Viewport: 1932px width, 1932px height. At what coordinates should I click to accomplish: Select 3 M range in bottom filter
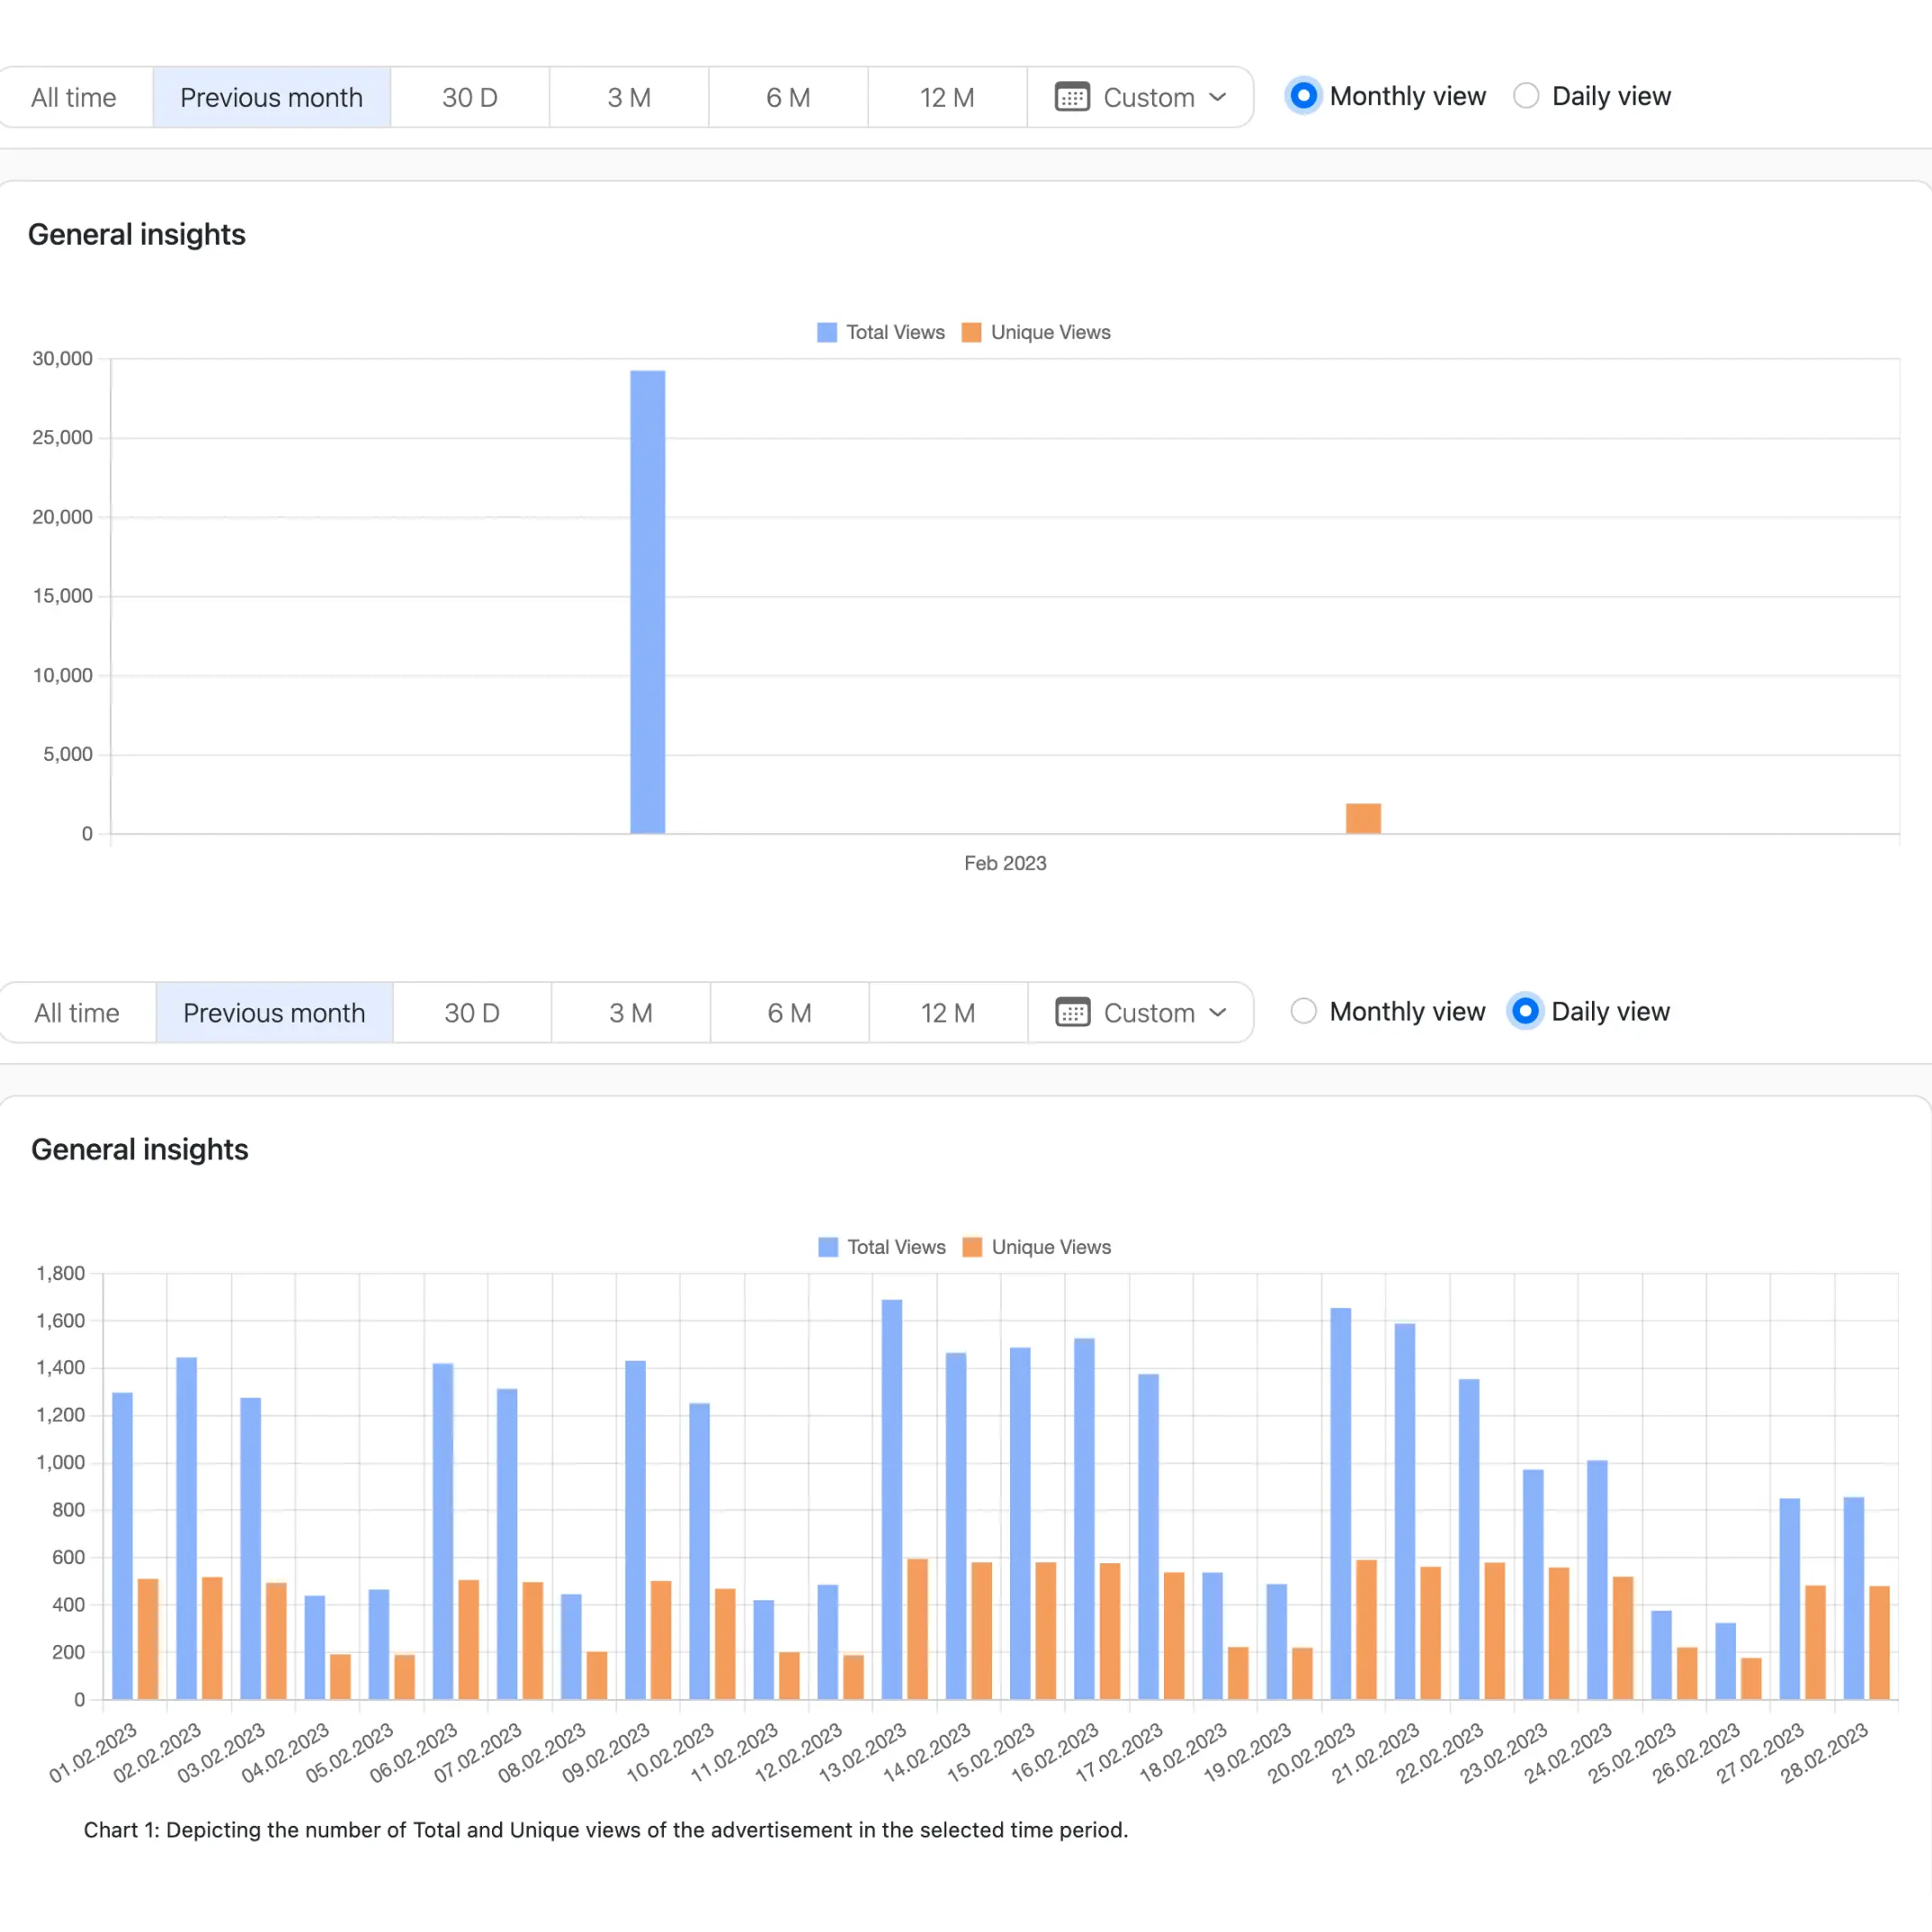coord(630,1012)
